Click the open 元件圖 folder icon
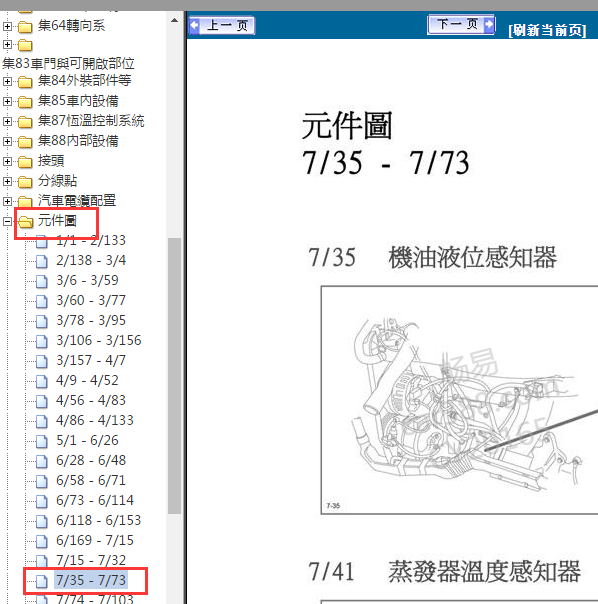 (25, 222)
